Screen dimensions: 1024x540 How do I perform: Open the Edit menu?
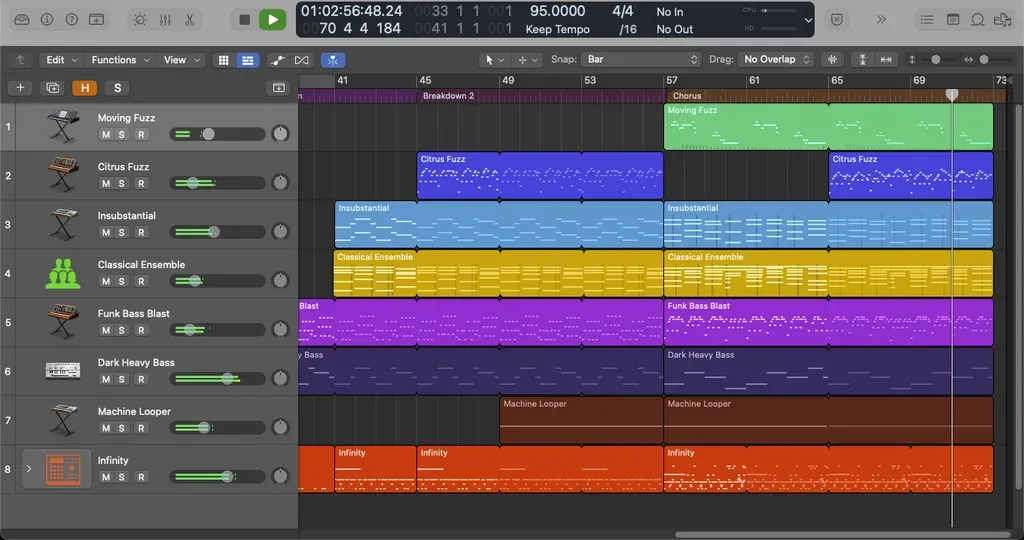tap(60, 60)
